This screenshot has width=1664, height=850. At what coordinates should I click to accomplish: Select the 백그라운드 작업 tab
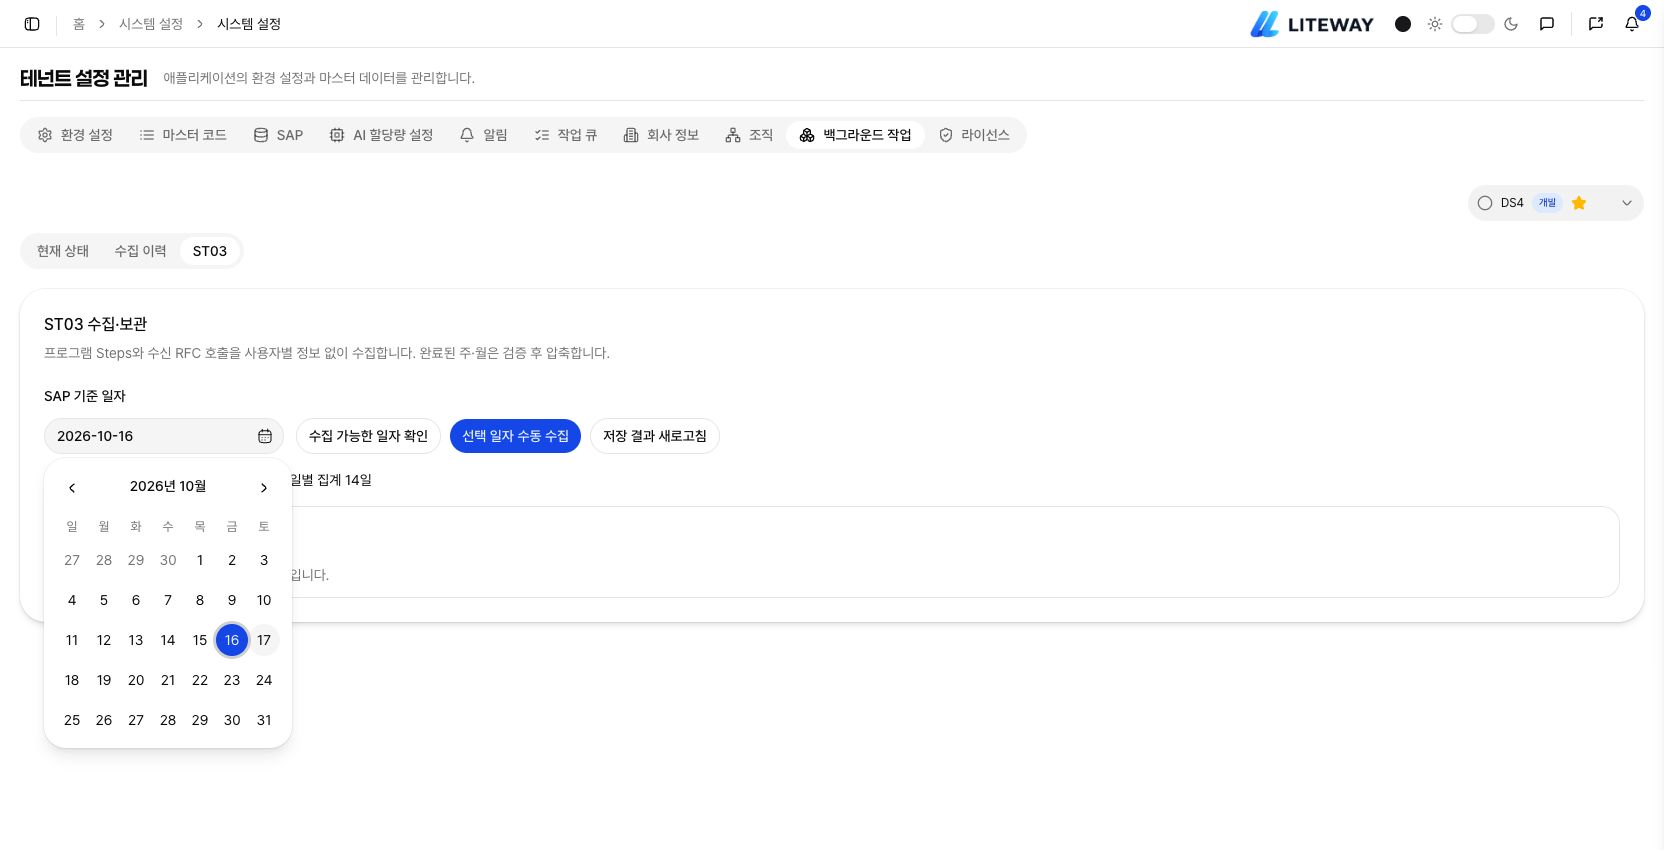855,135
